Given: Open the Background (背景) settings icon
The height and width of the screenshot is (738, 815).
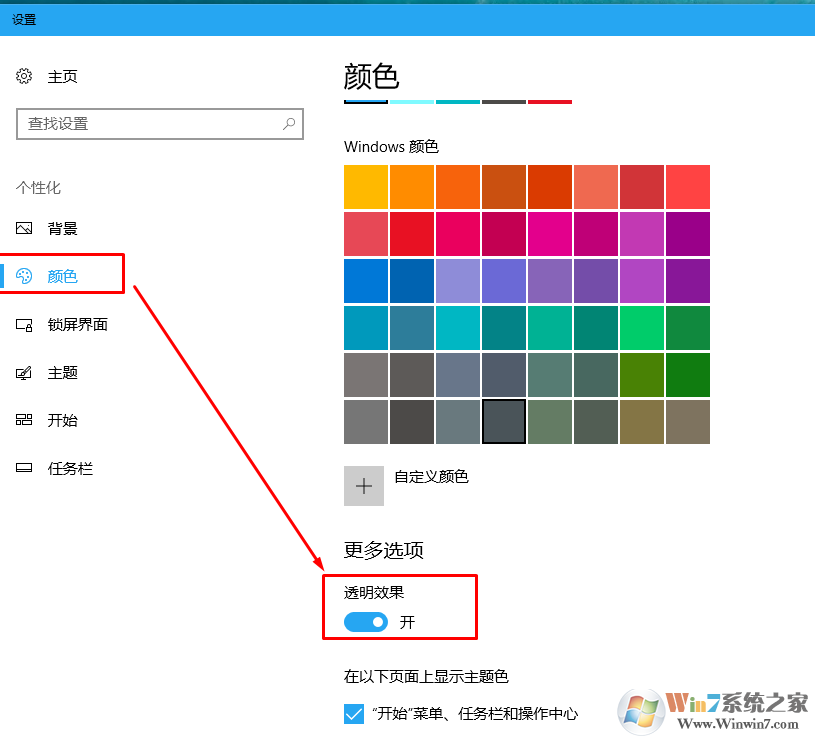Looking at the screenshot, I should 25,229.
